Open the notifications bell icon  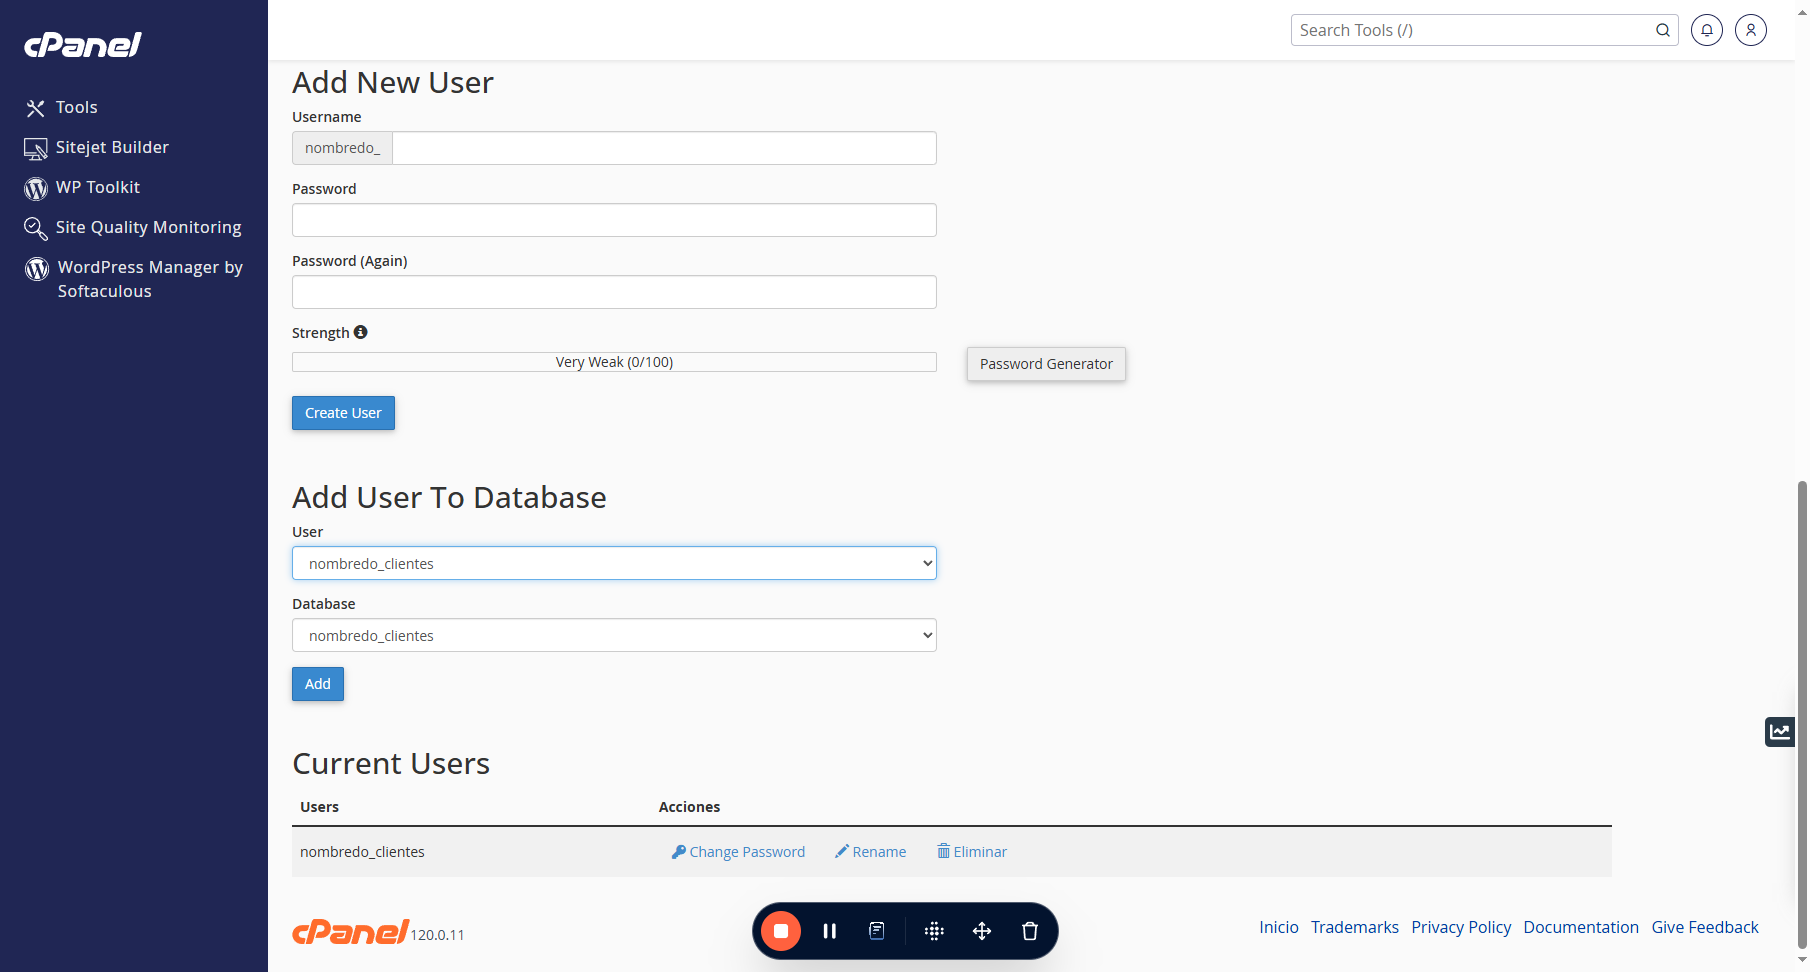[x=1707, y=30]
